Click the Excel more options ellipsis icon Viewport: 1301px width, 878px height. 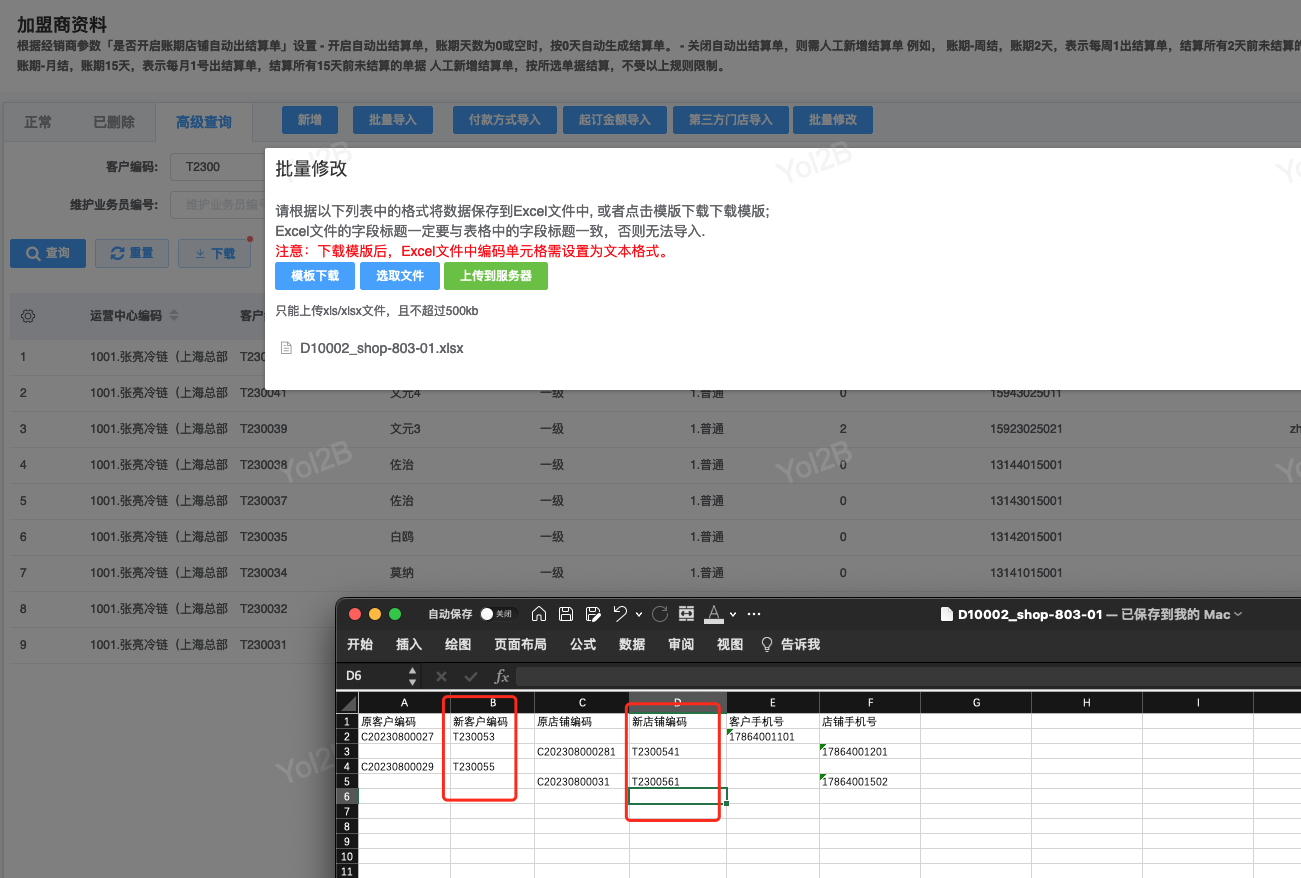coord(754,614)
